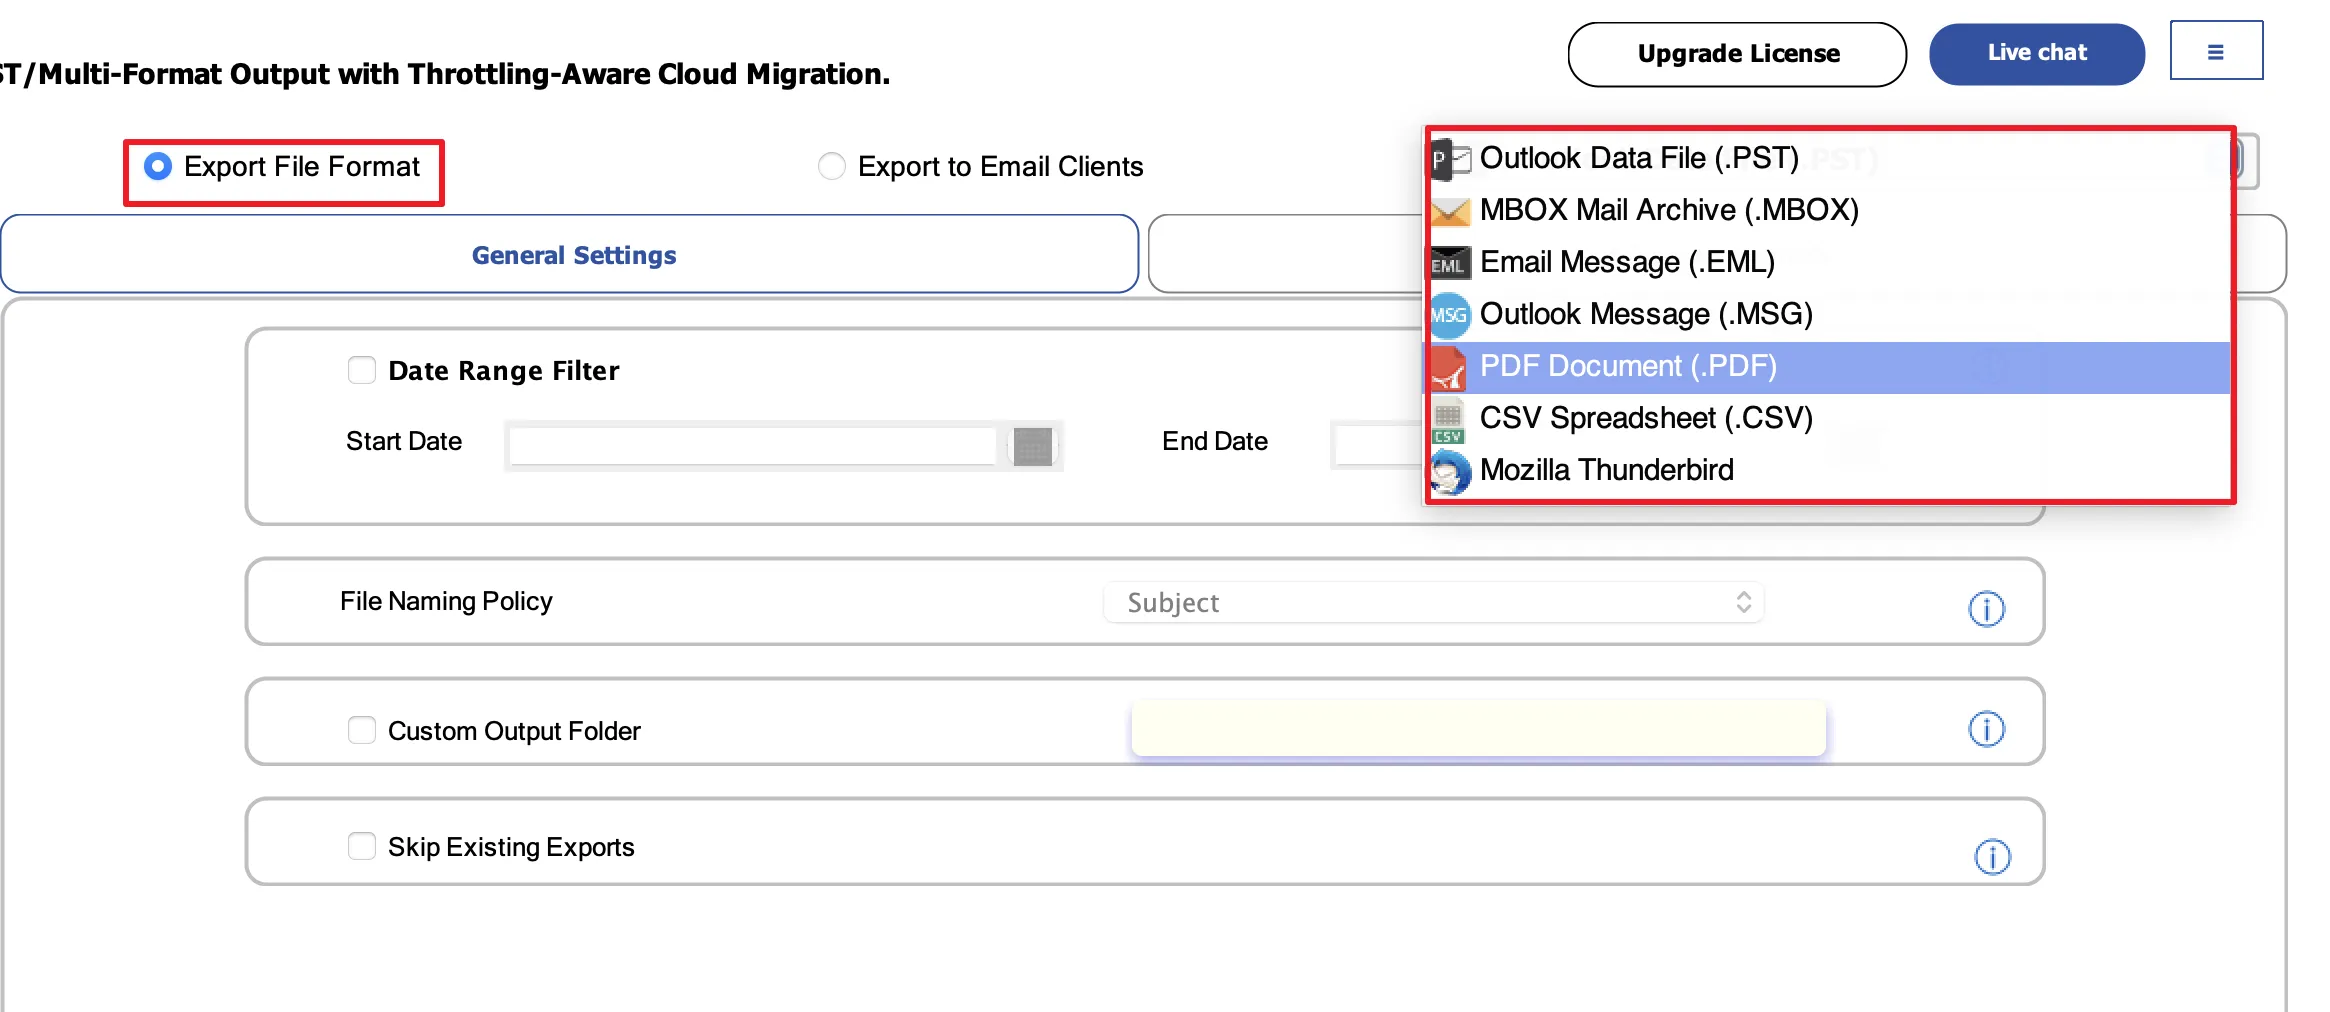Click the Outlook PST file icon
This screenshot has height=1012, width=2330.
1450,159
